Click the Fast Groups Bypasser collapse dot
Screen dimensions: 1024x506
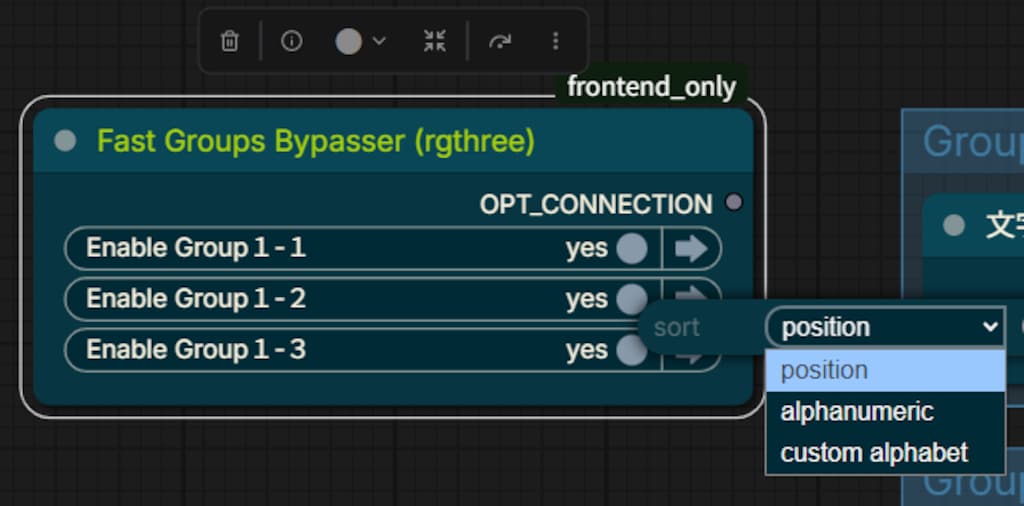65,140
